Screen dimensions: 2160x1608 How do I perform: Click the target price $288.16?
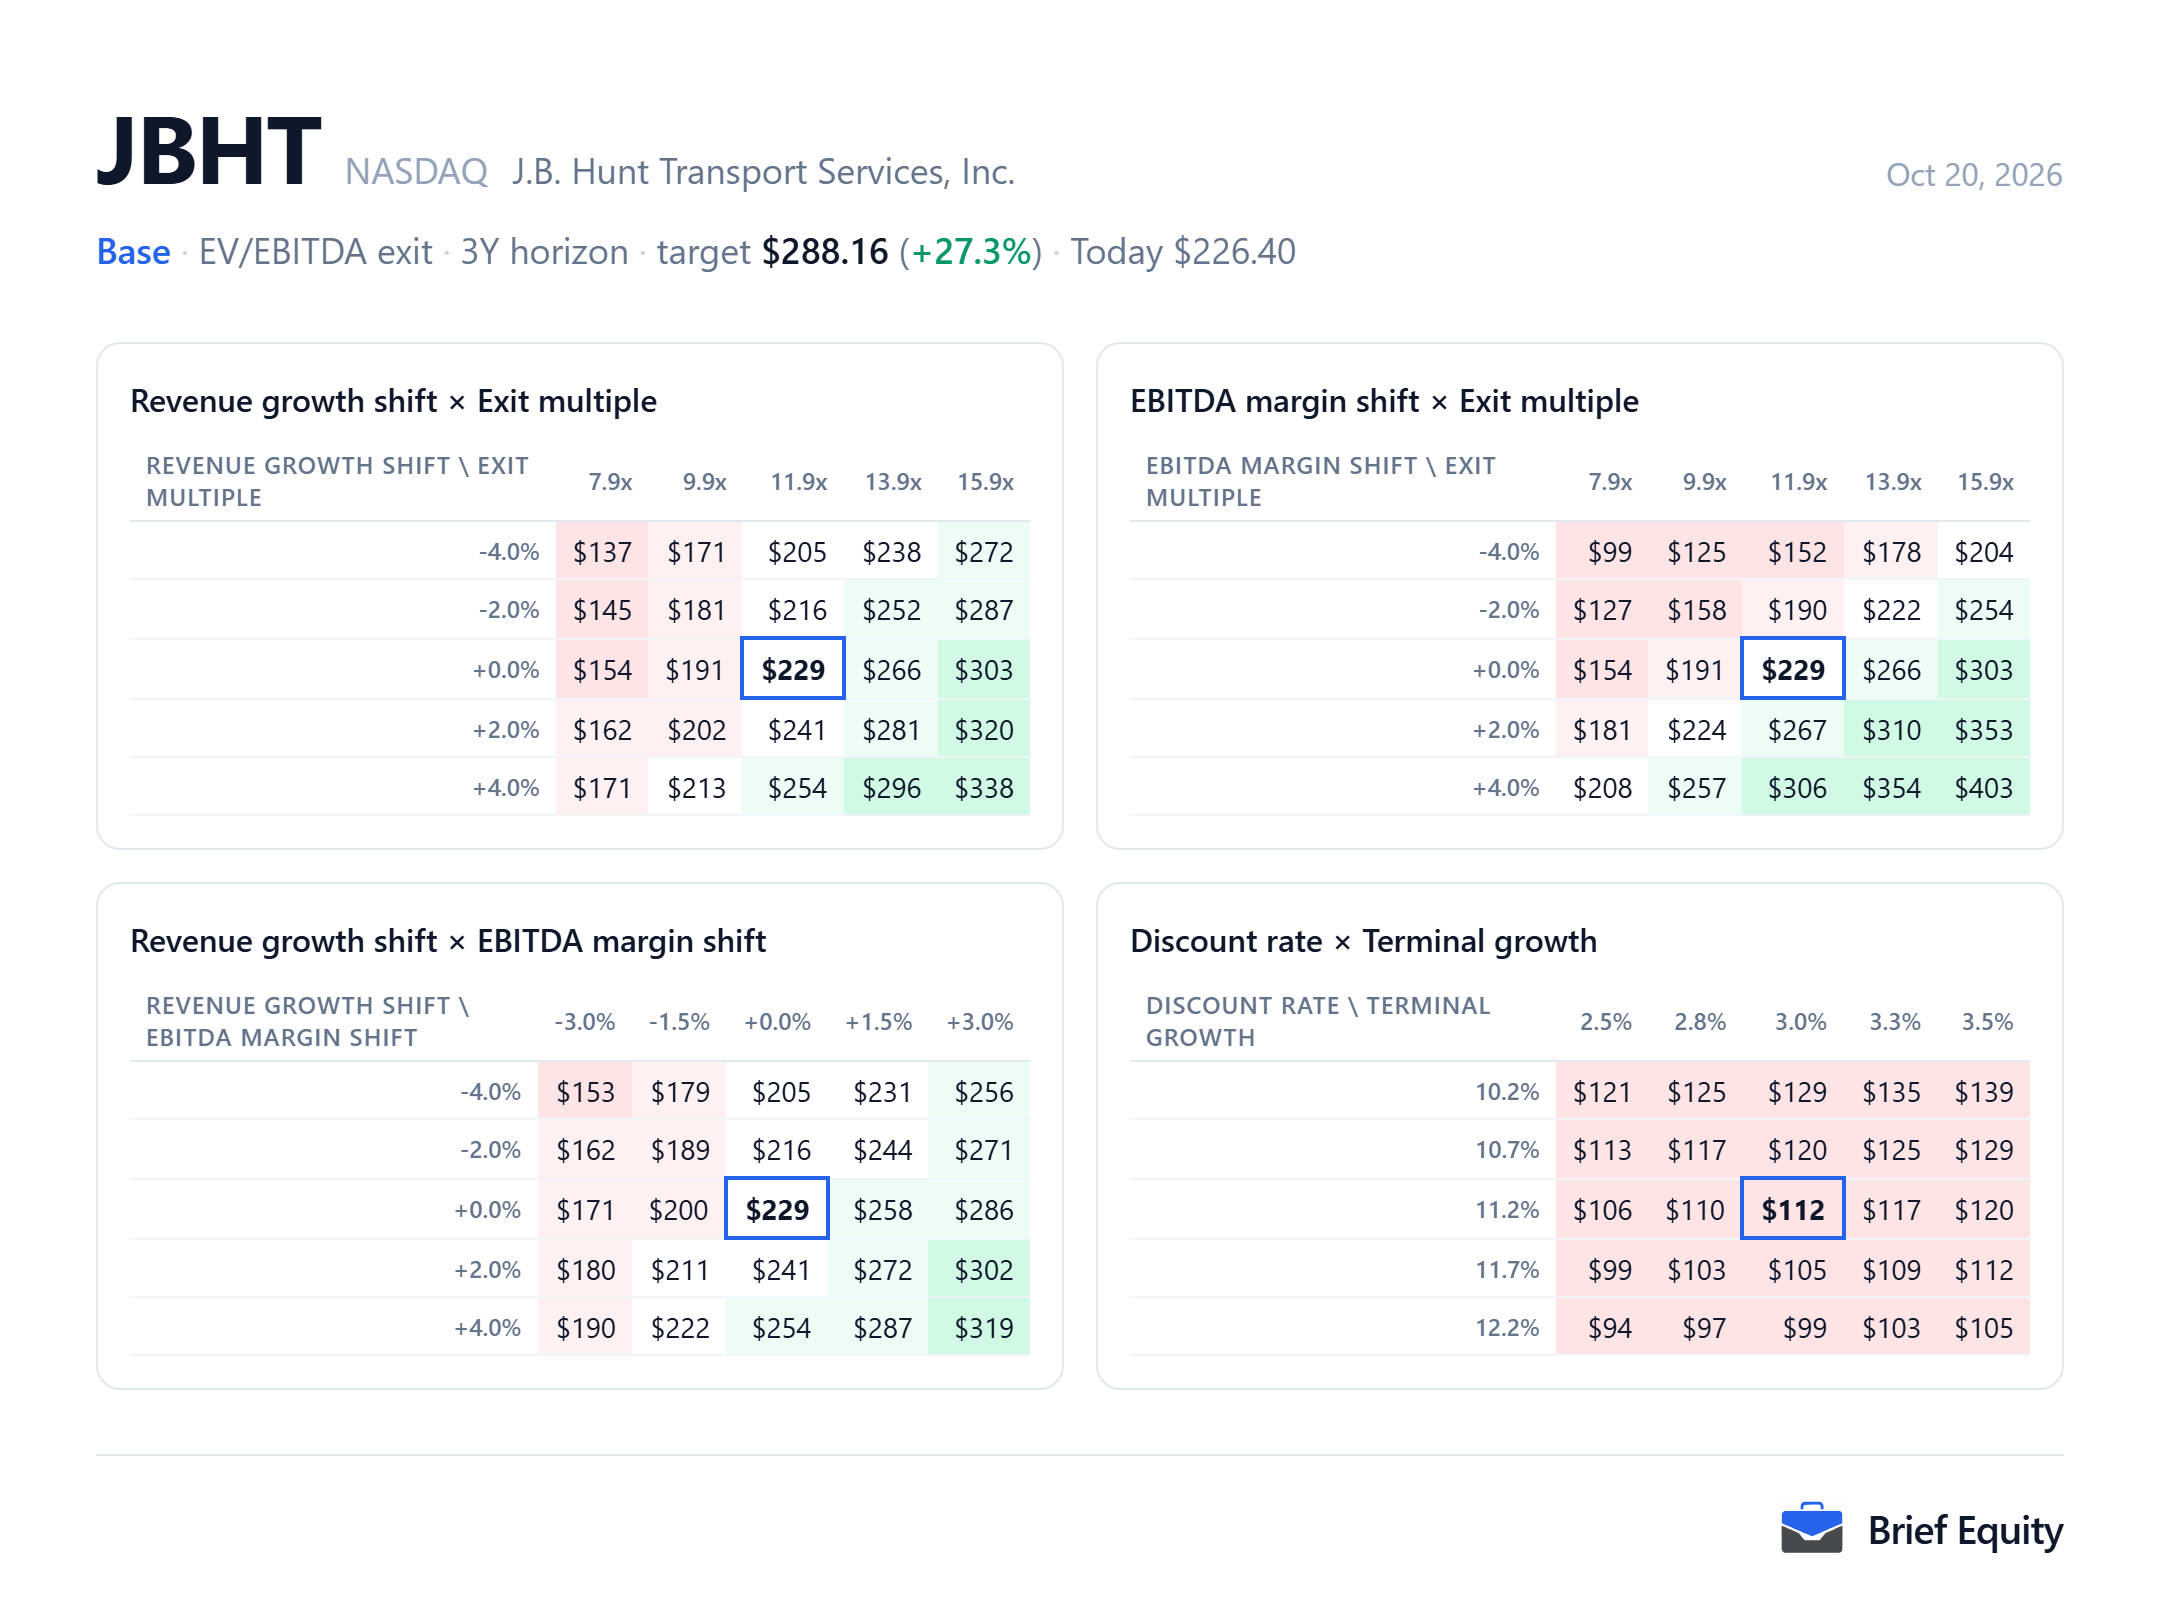(x=825, y=252)
